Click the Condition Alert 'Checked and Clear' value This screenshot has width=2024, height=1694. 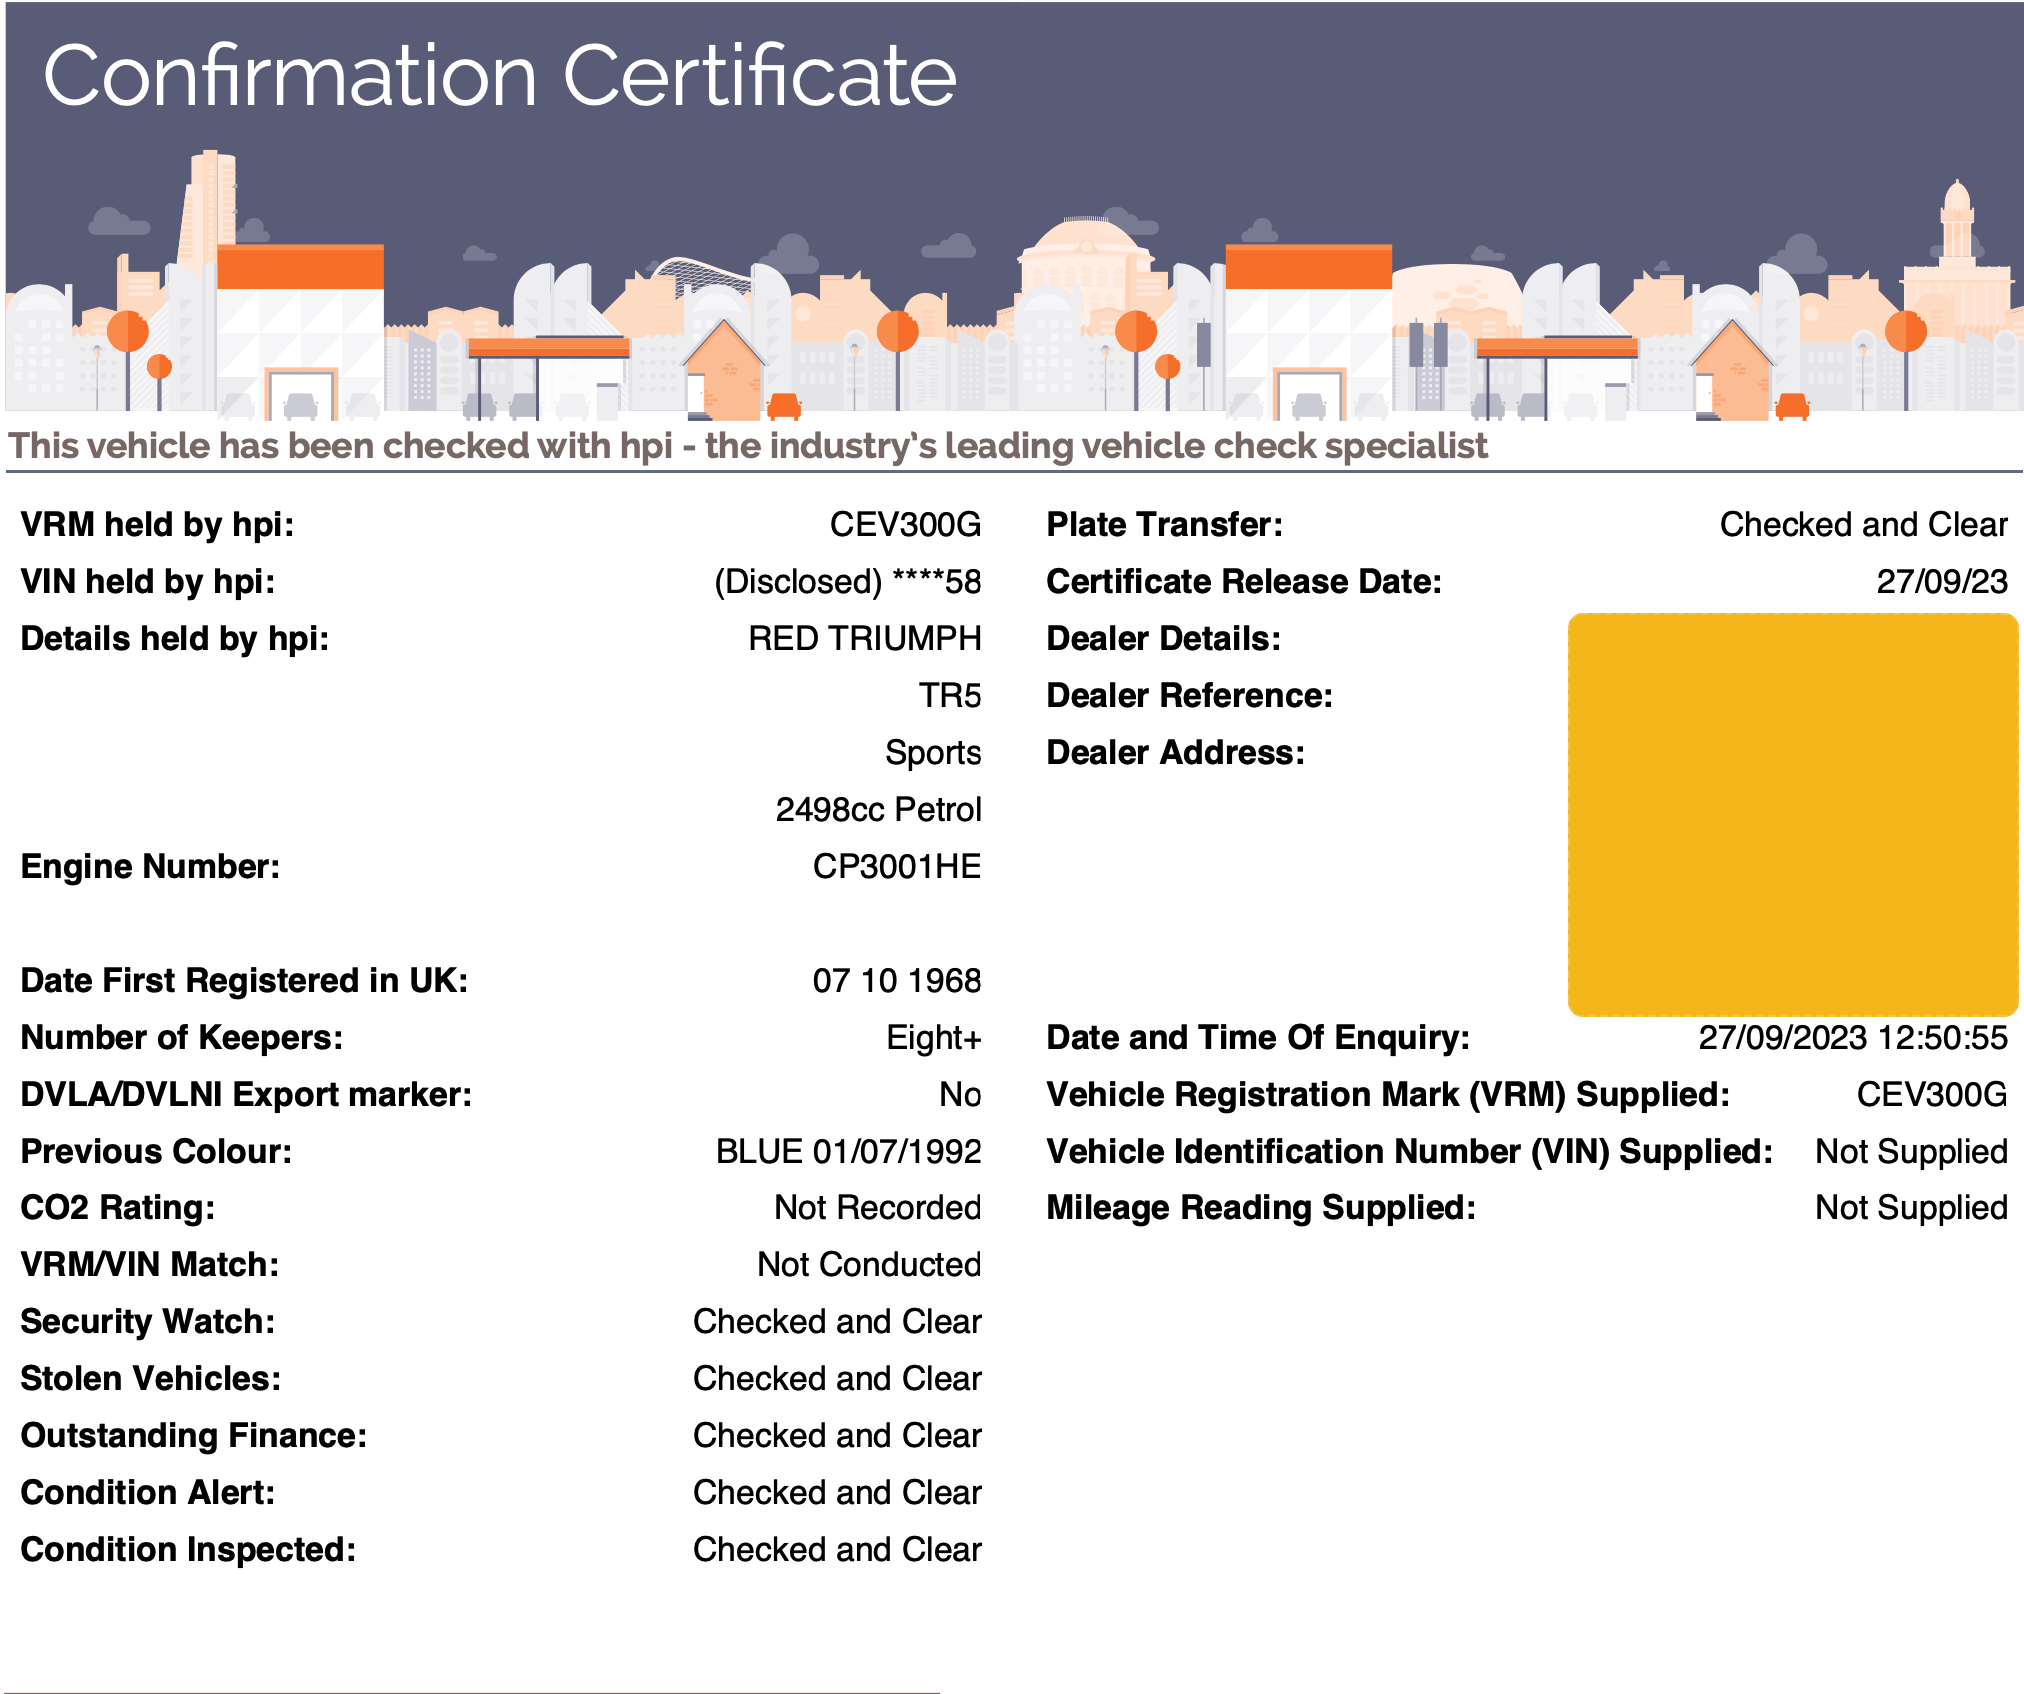[838, 1492]
